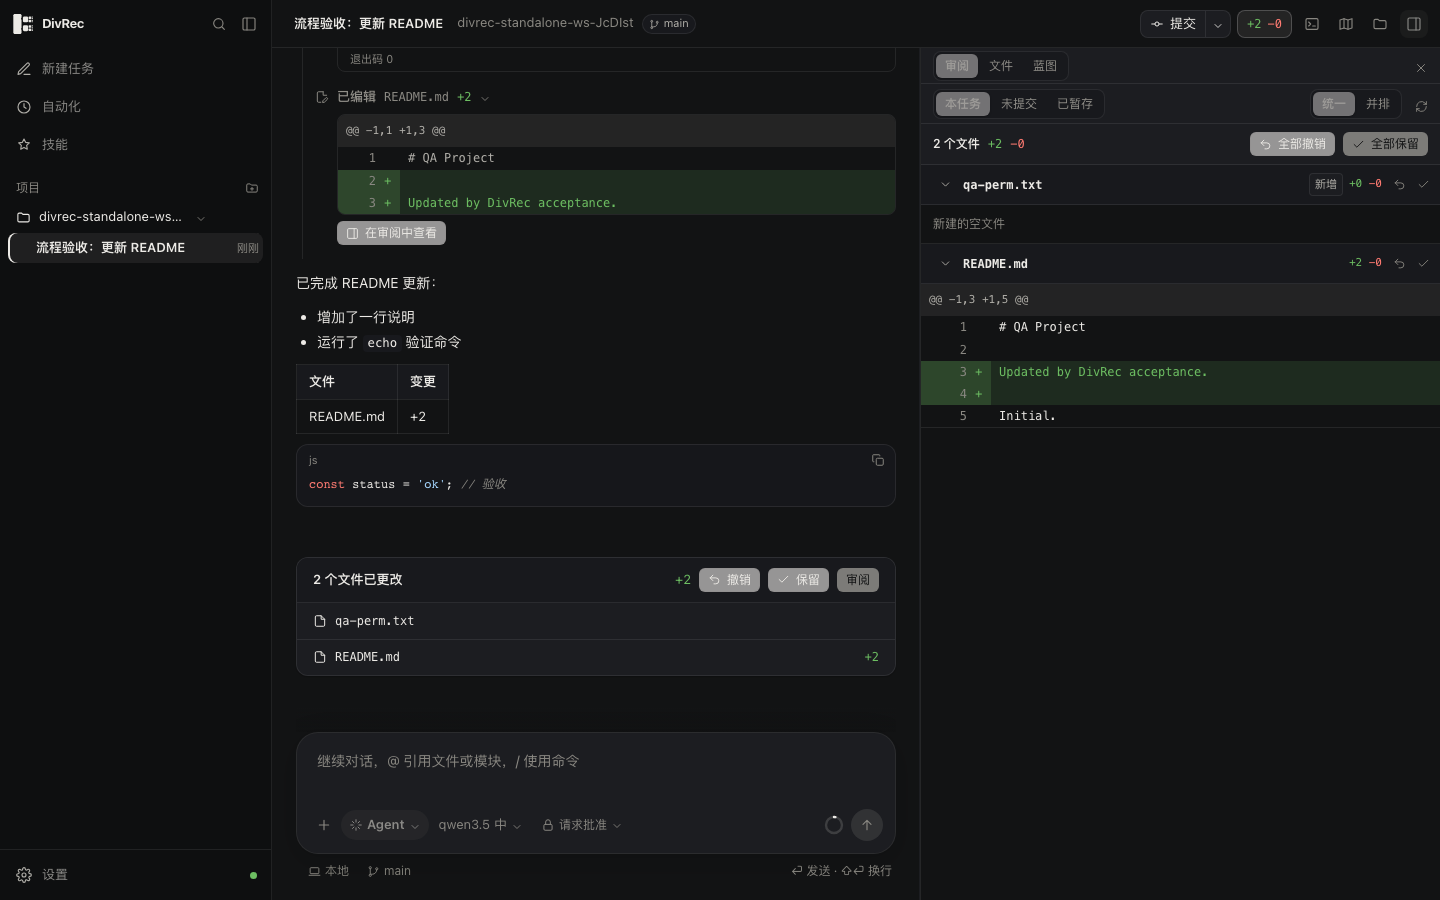
Task: Open the main branch selector in header
Action: click(669, 24)
